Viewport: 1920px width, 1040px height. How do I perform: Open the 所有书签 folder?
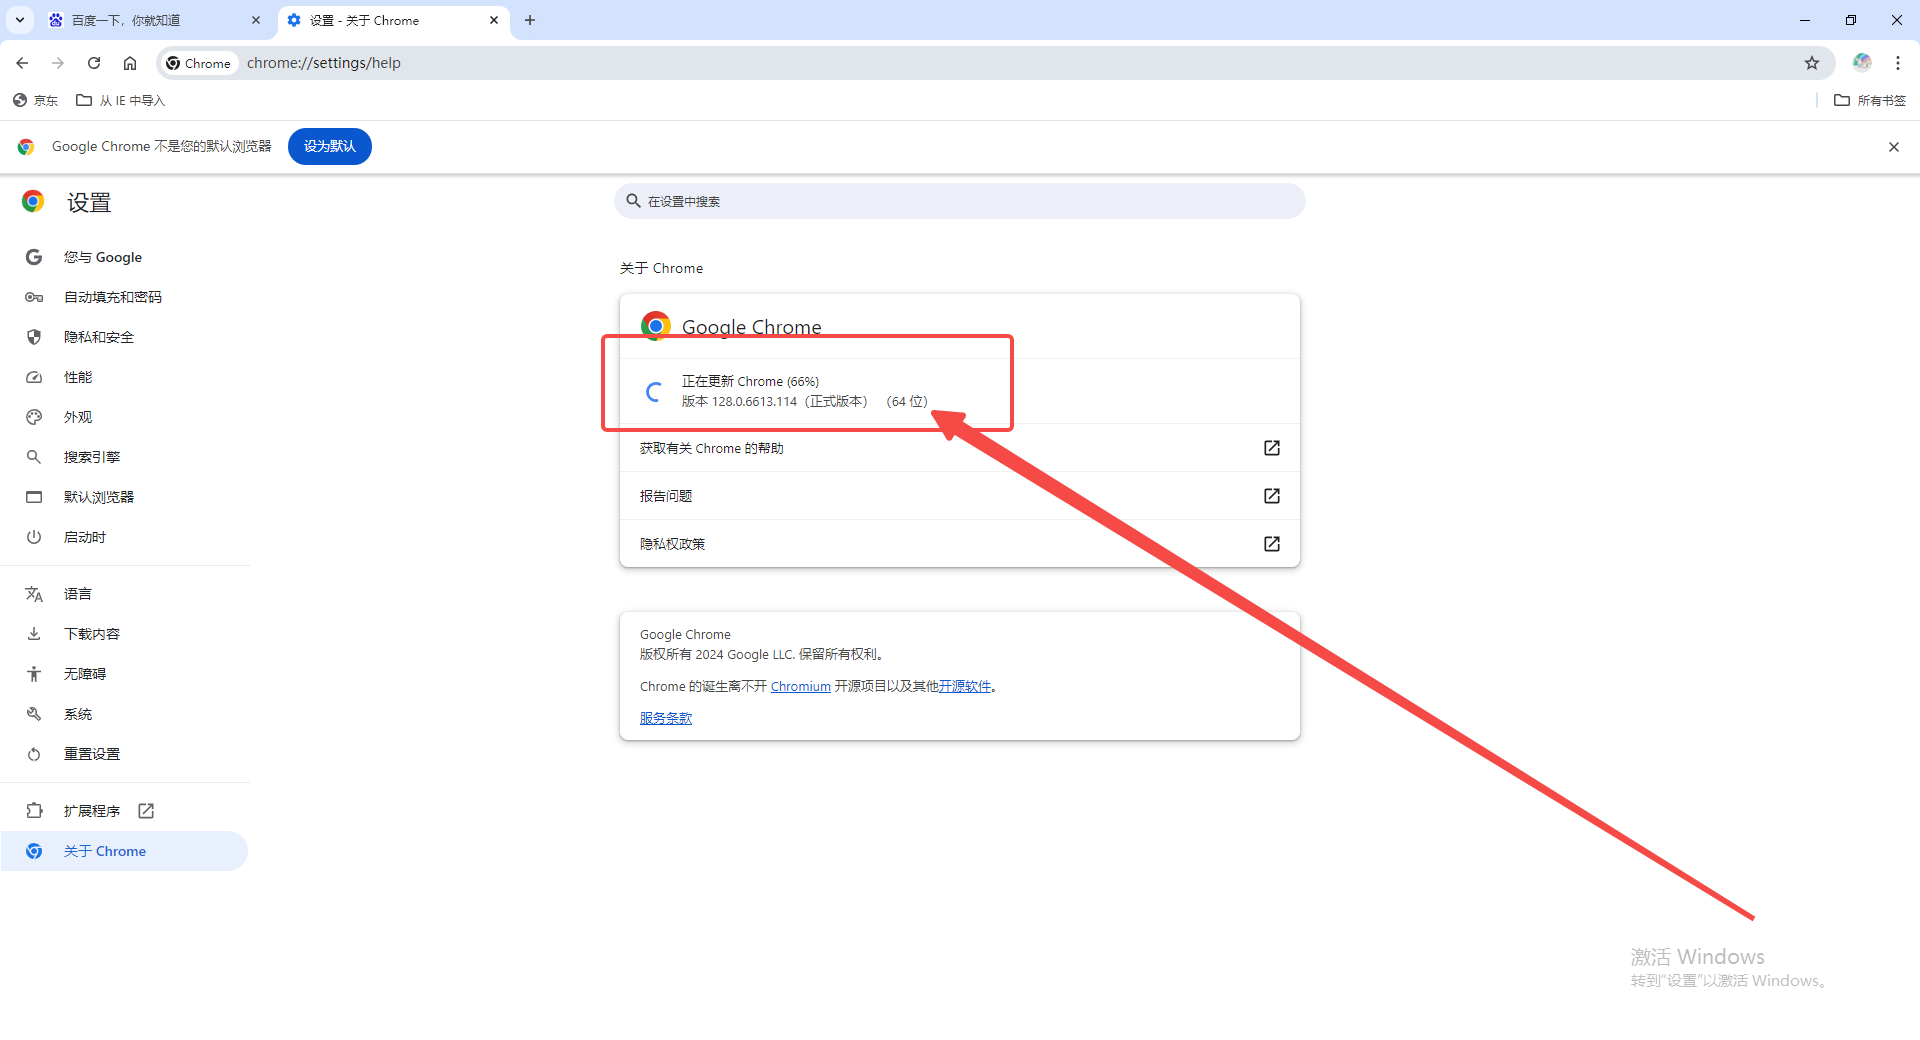(1870, 100)
